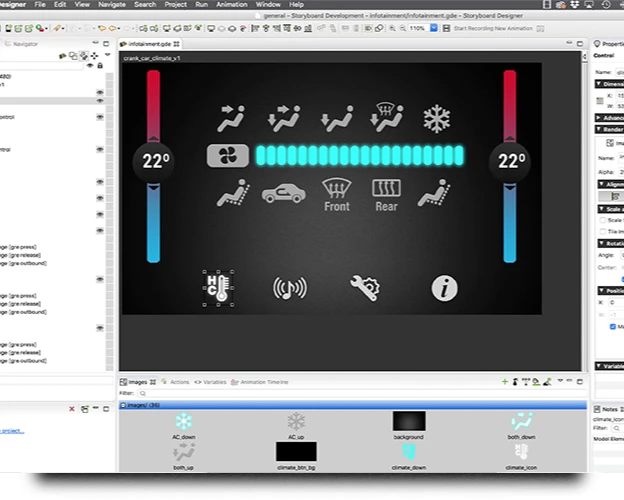Click the animation record disk icon

(447, 28)
